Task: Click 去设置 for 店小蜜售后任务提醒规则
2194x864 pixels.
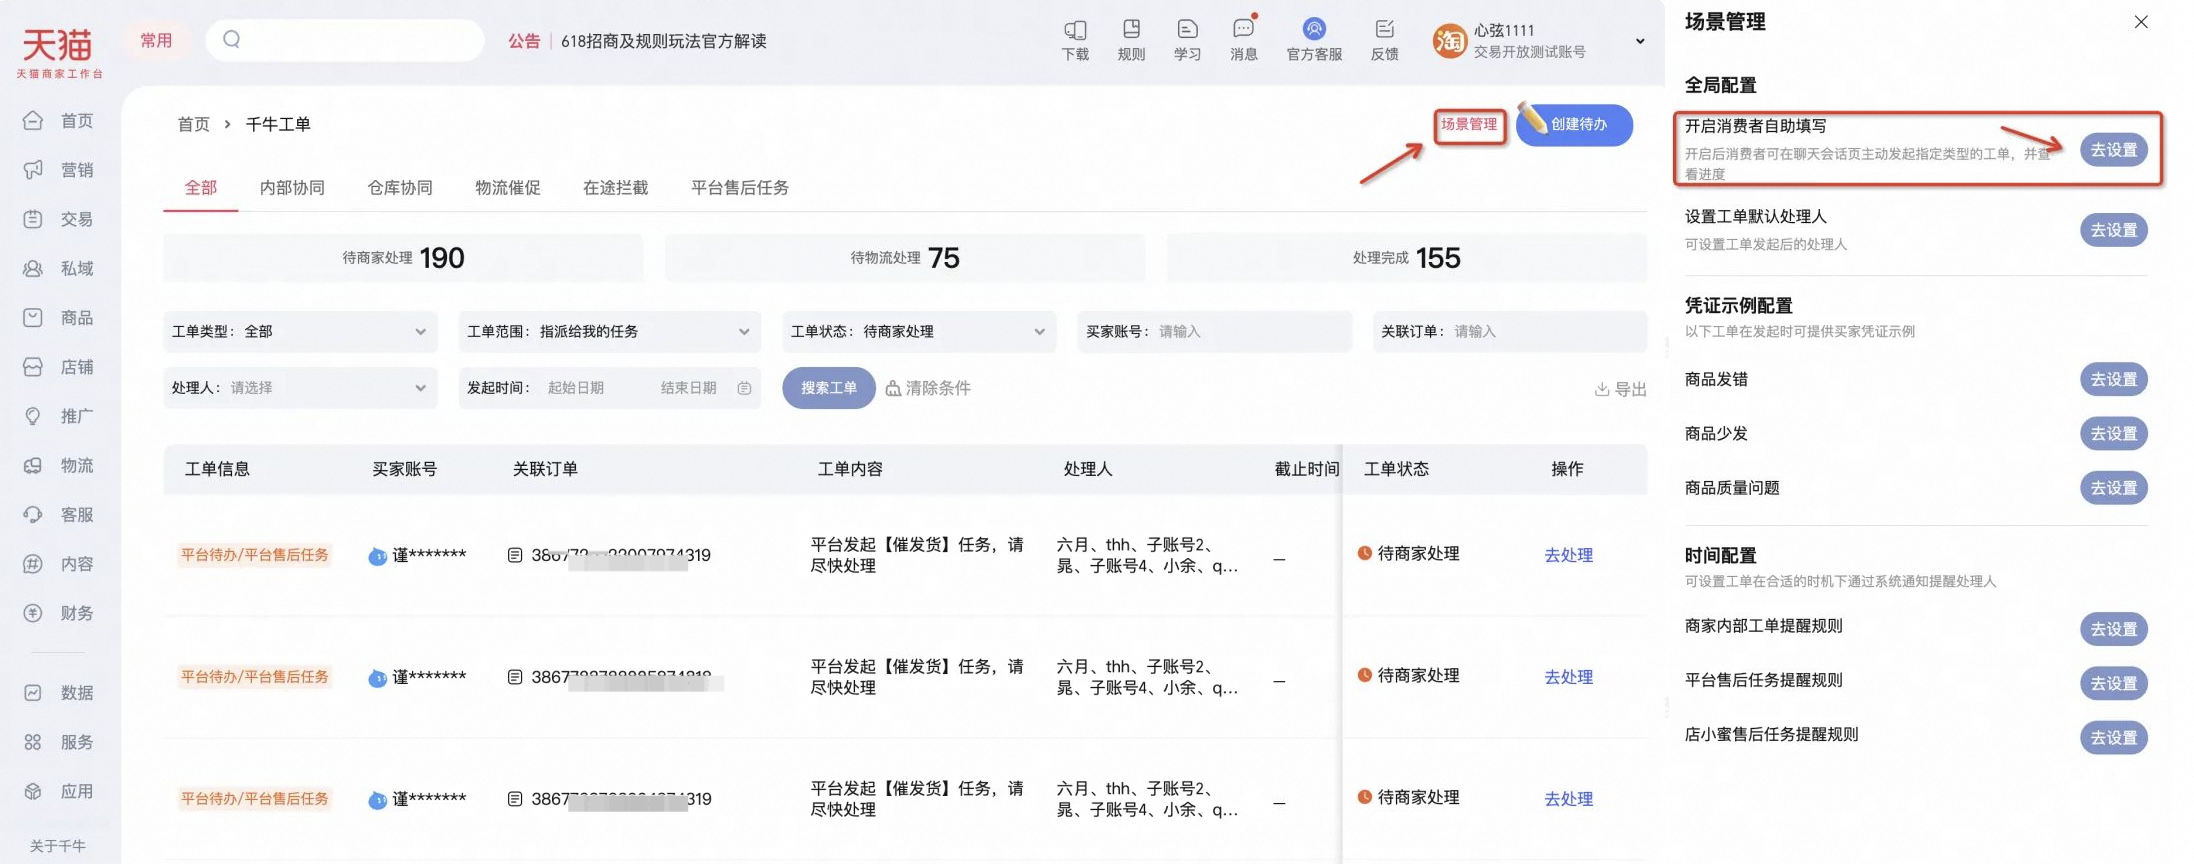Action: 2114,737
